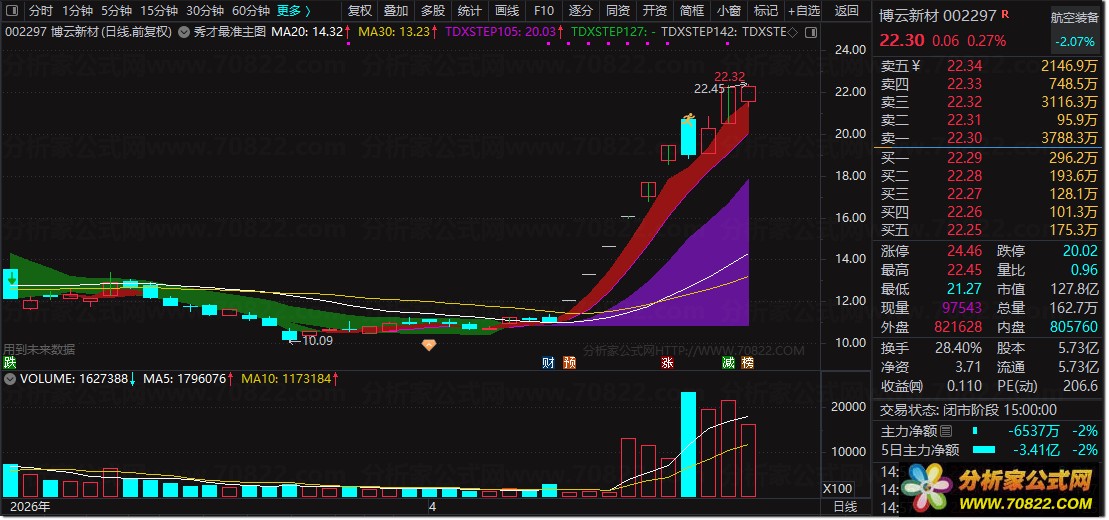Select the 1分钟 period tab
Screen dimensions: 1109x520
[x=77, y=11]
